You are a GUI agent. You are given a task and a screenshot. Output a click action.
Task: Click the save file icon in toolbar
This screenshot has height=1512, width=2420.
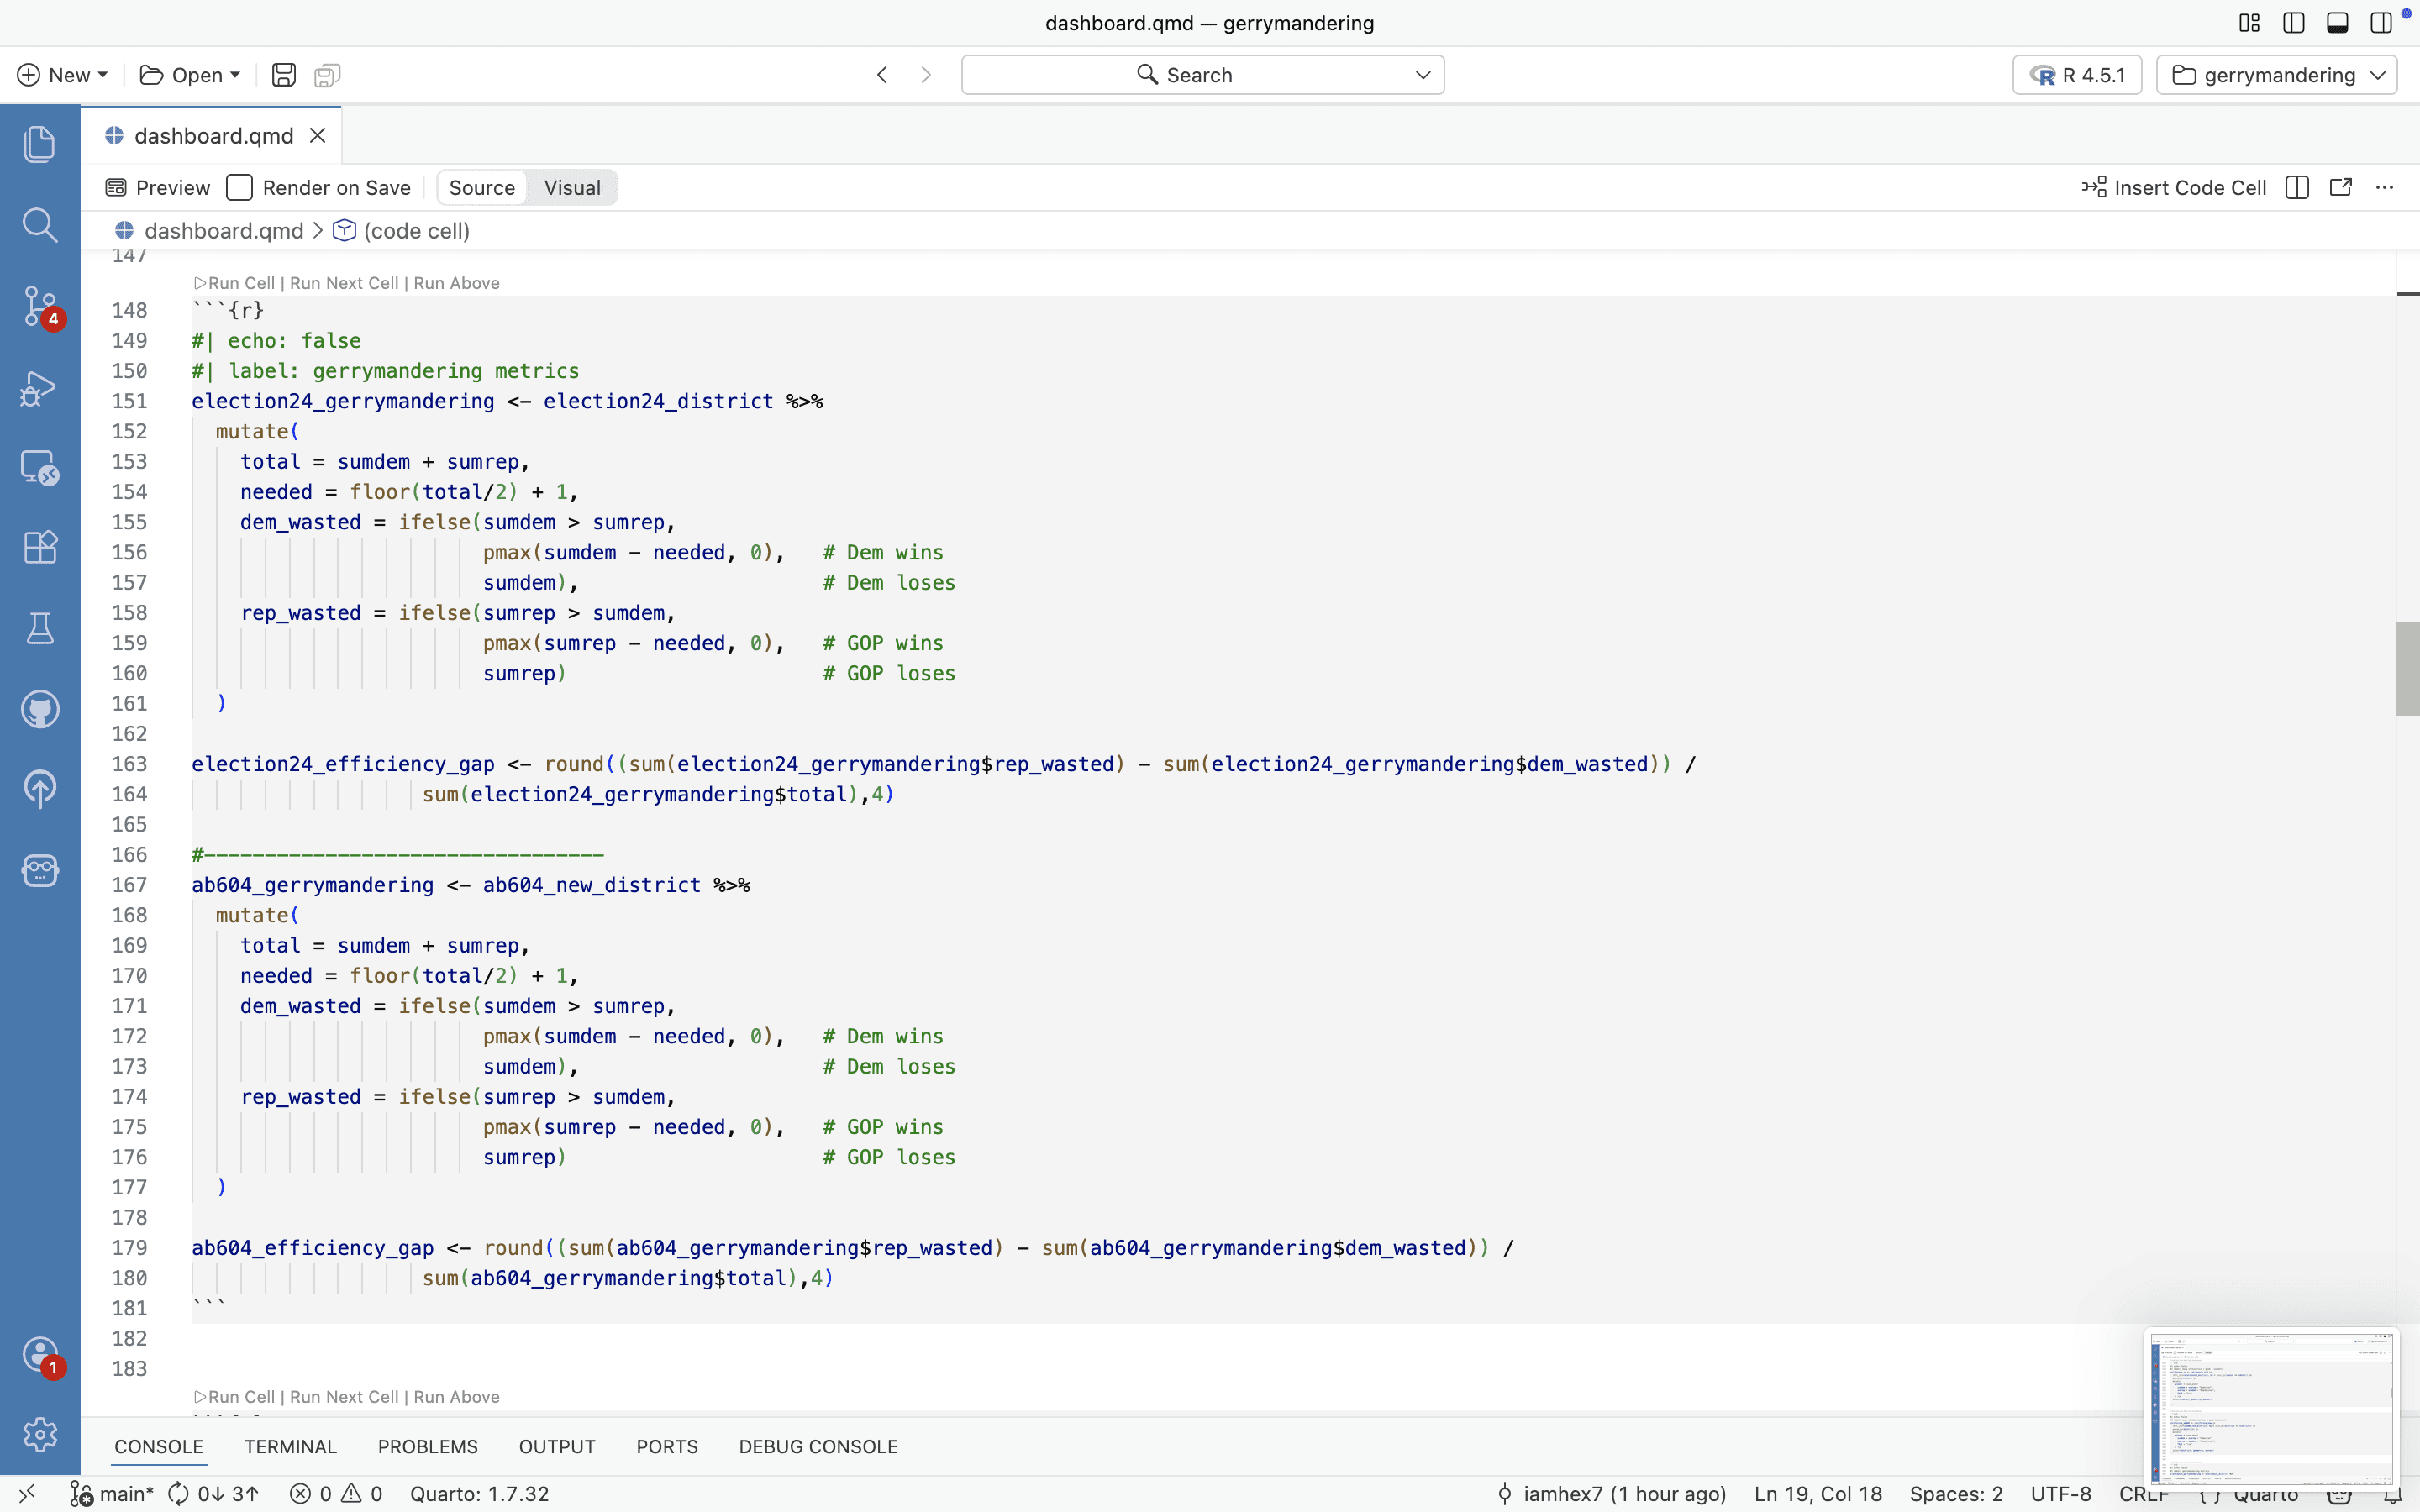point(283,75)
